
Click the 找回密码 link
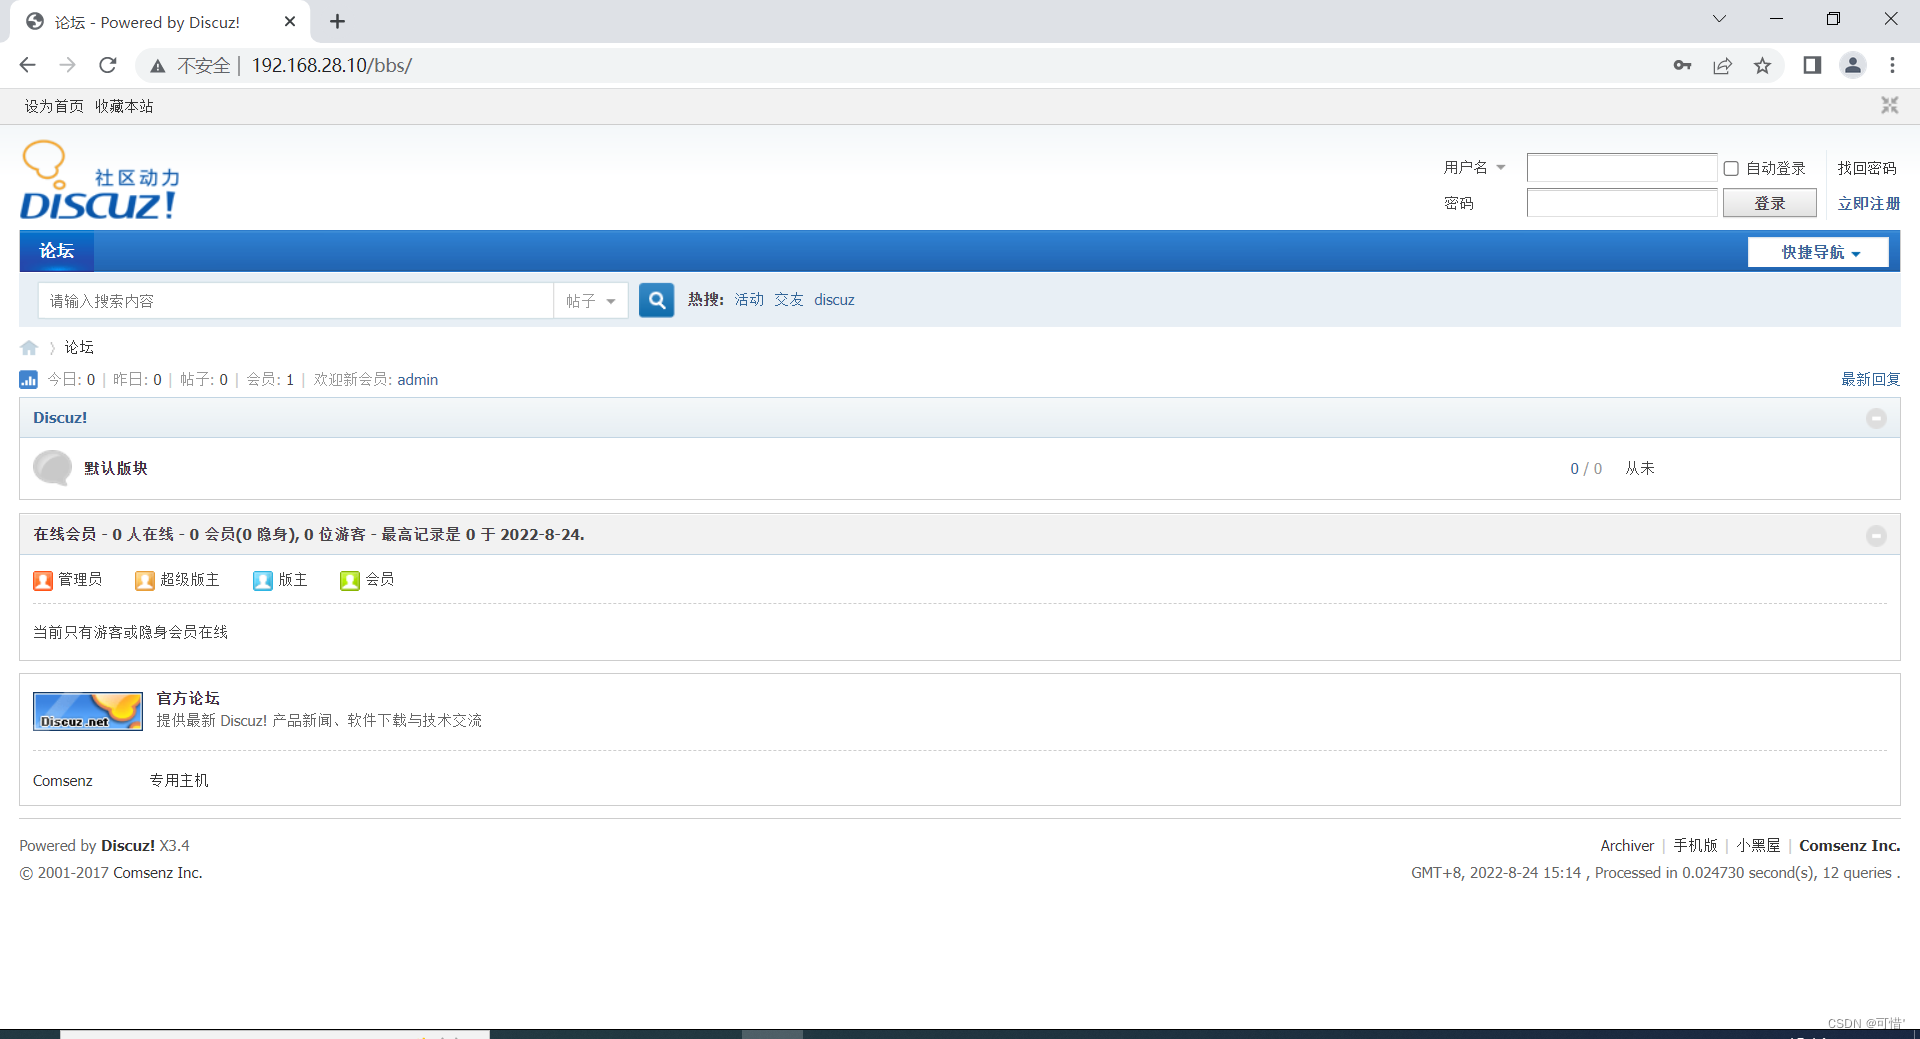[1867, 168]
